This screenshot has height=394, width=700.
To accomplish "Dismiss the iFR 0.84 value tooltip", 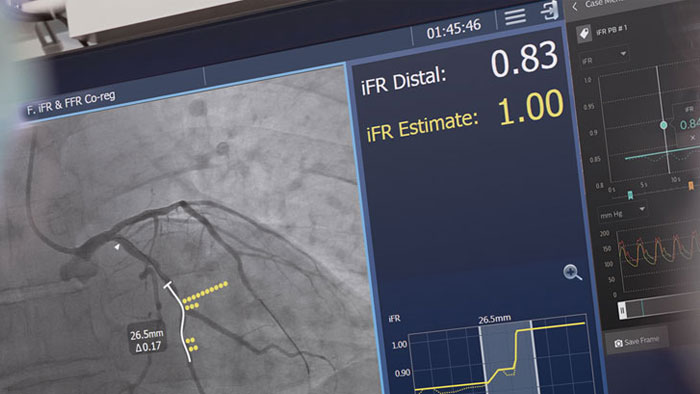I will 692,138.
